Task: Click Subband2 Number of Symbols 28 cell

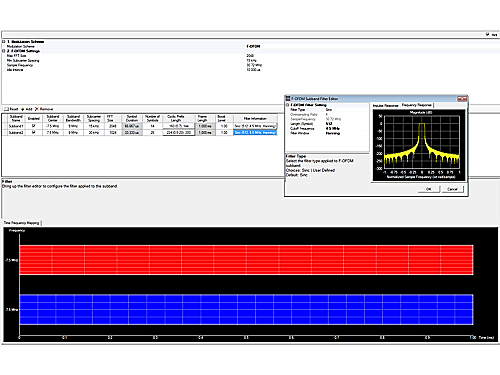Action: (x=152, y=132)
